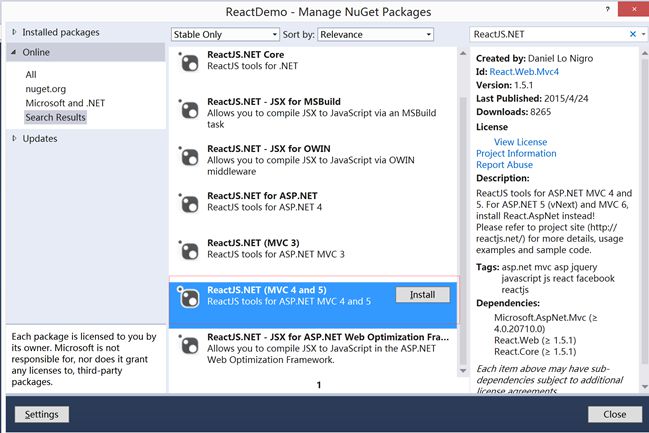The image size is (649, 433).
Task: Click the details pane scroll down arrow
Action: point(644,387)
